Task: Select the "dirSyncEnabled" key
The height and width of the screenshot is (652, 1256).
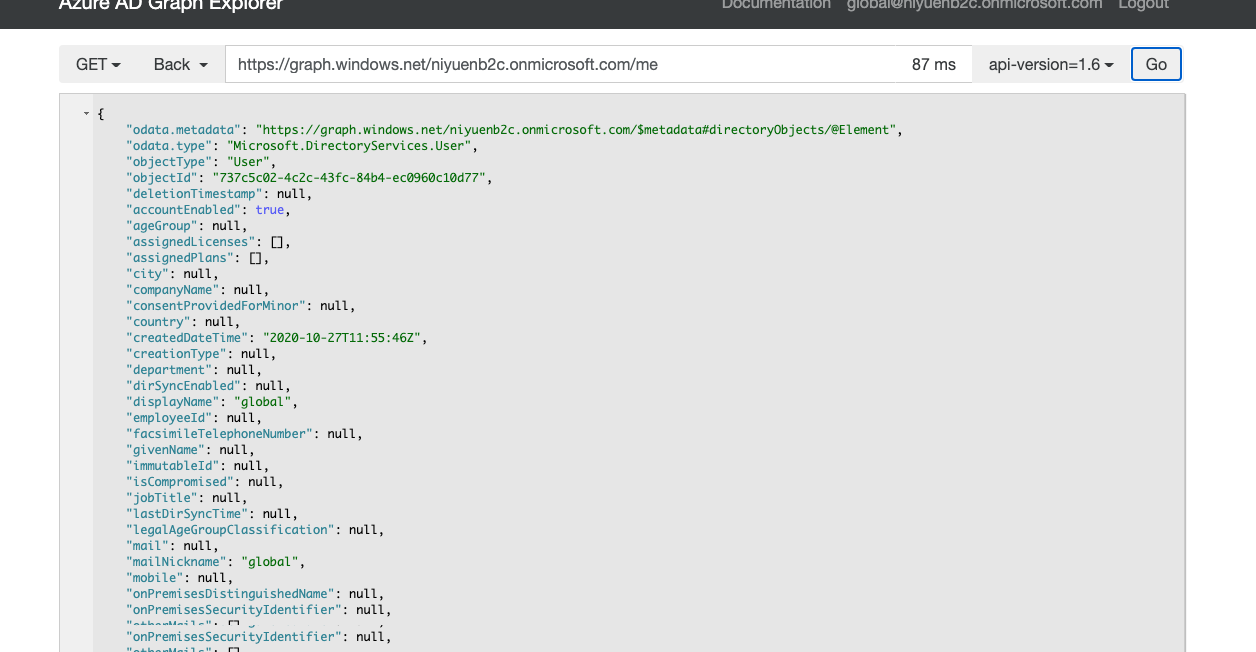Action: [184, 386]
